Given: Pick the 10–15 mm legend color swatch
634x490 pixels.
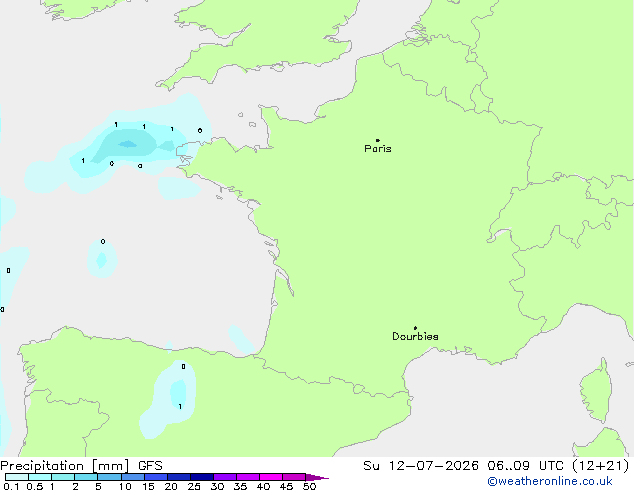Looking at the screenshot, I should pos(133,477).
